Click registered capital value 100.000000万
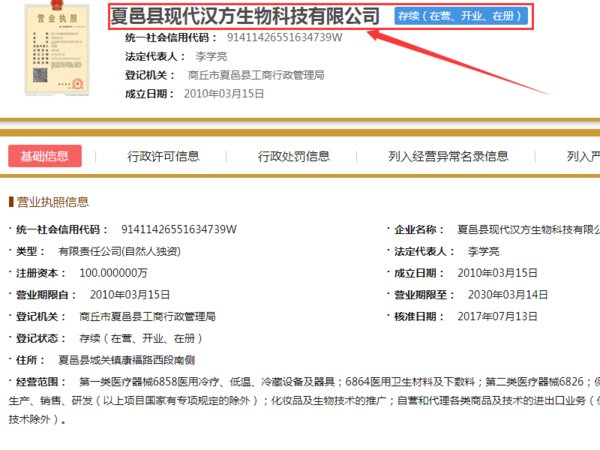This screenshot has width=600, height=450. 113,273
